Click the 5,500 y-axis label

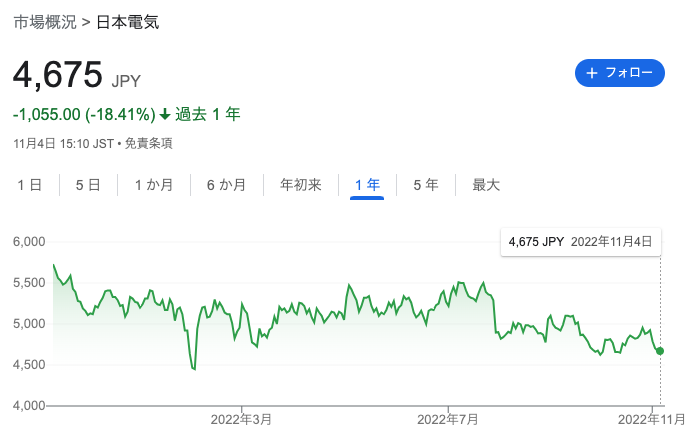[x=29, y=283]
